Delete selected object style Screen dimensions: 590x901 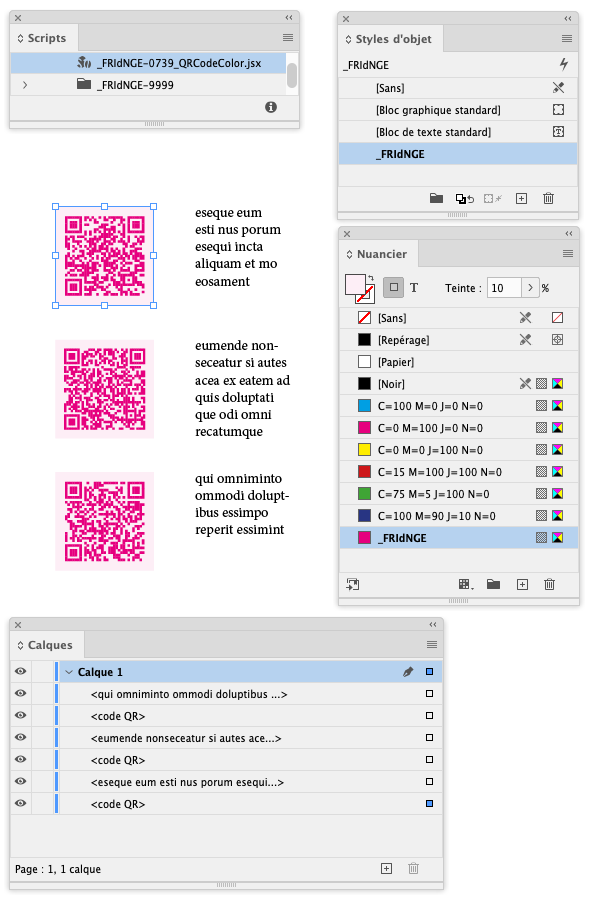tap(549, 198)
